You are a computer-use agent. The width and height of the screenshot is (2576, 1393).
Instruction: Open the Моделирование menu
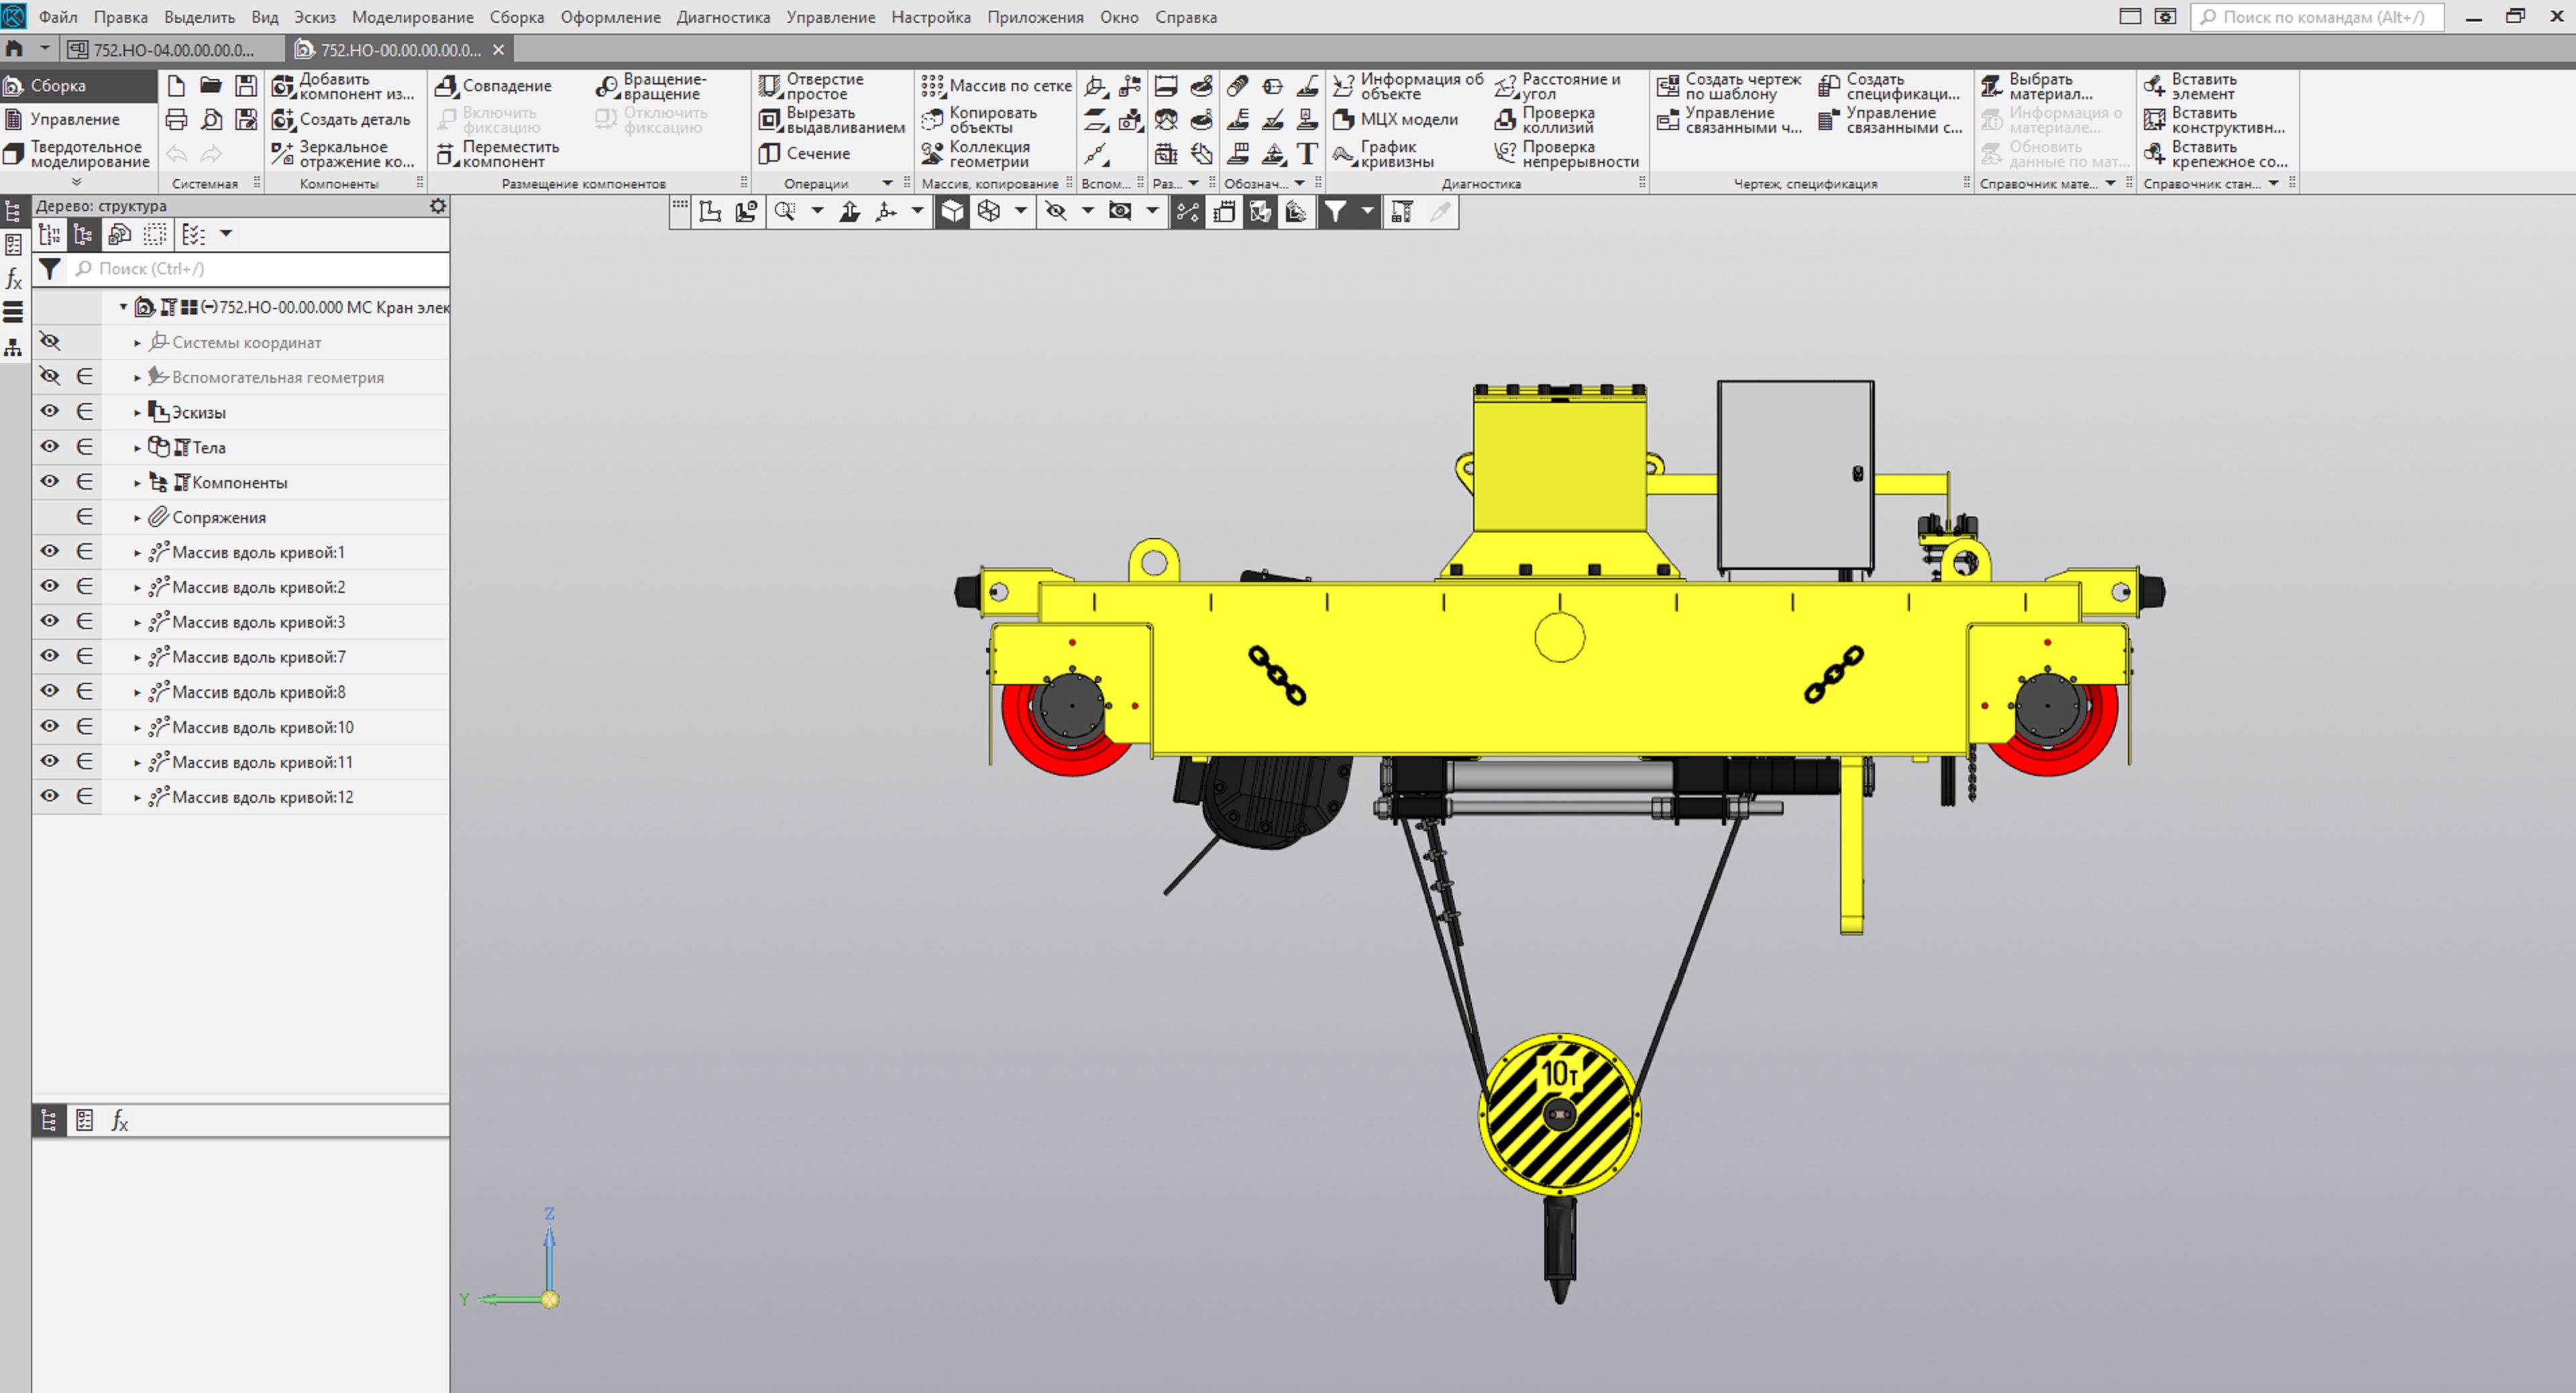[x=412, y=17]
